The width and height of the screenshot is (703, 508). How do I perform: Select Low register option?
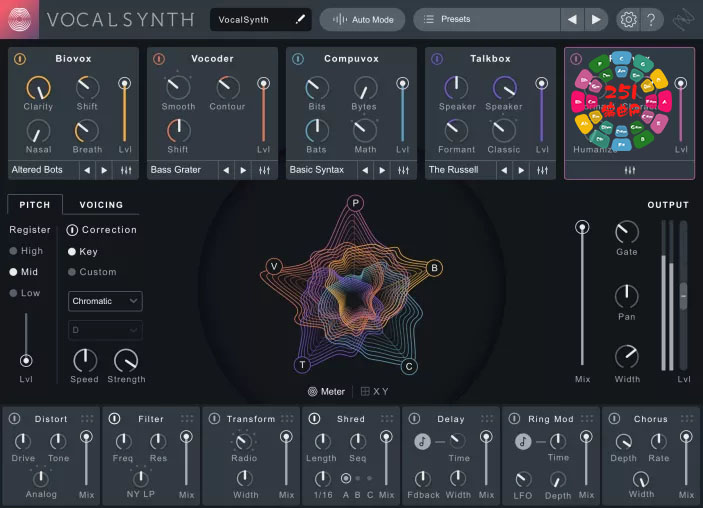click(25, 293)
